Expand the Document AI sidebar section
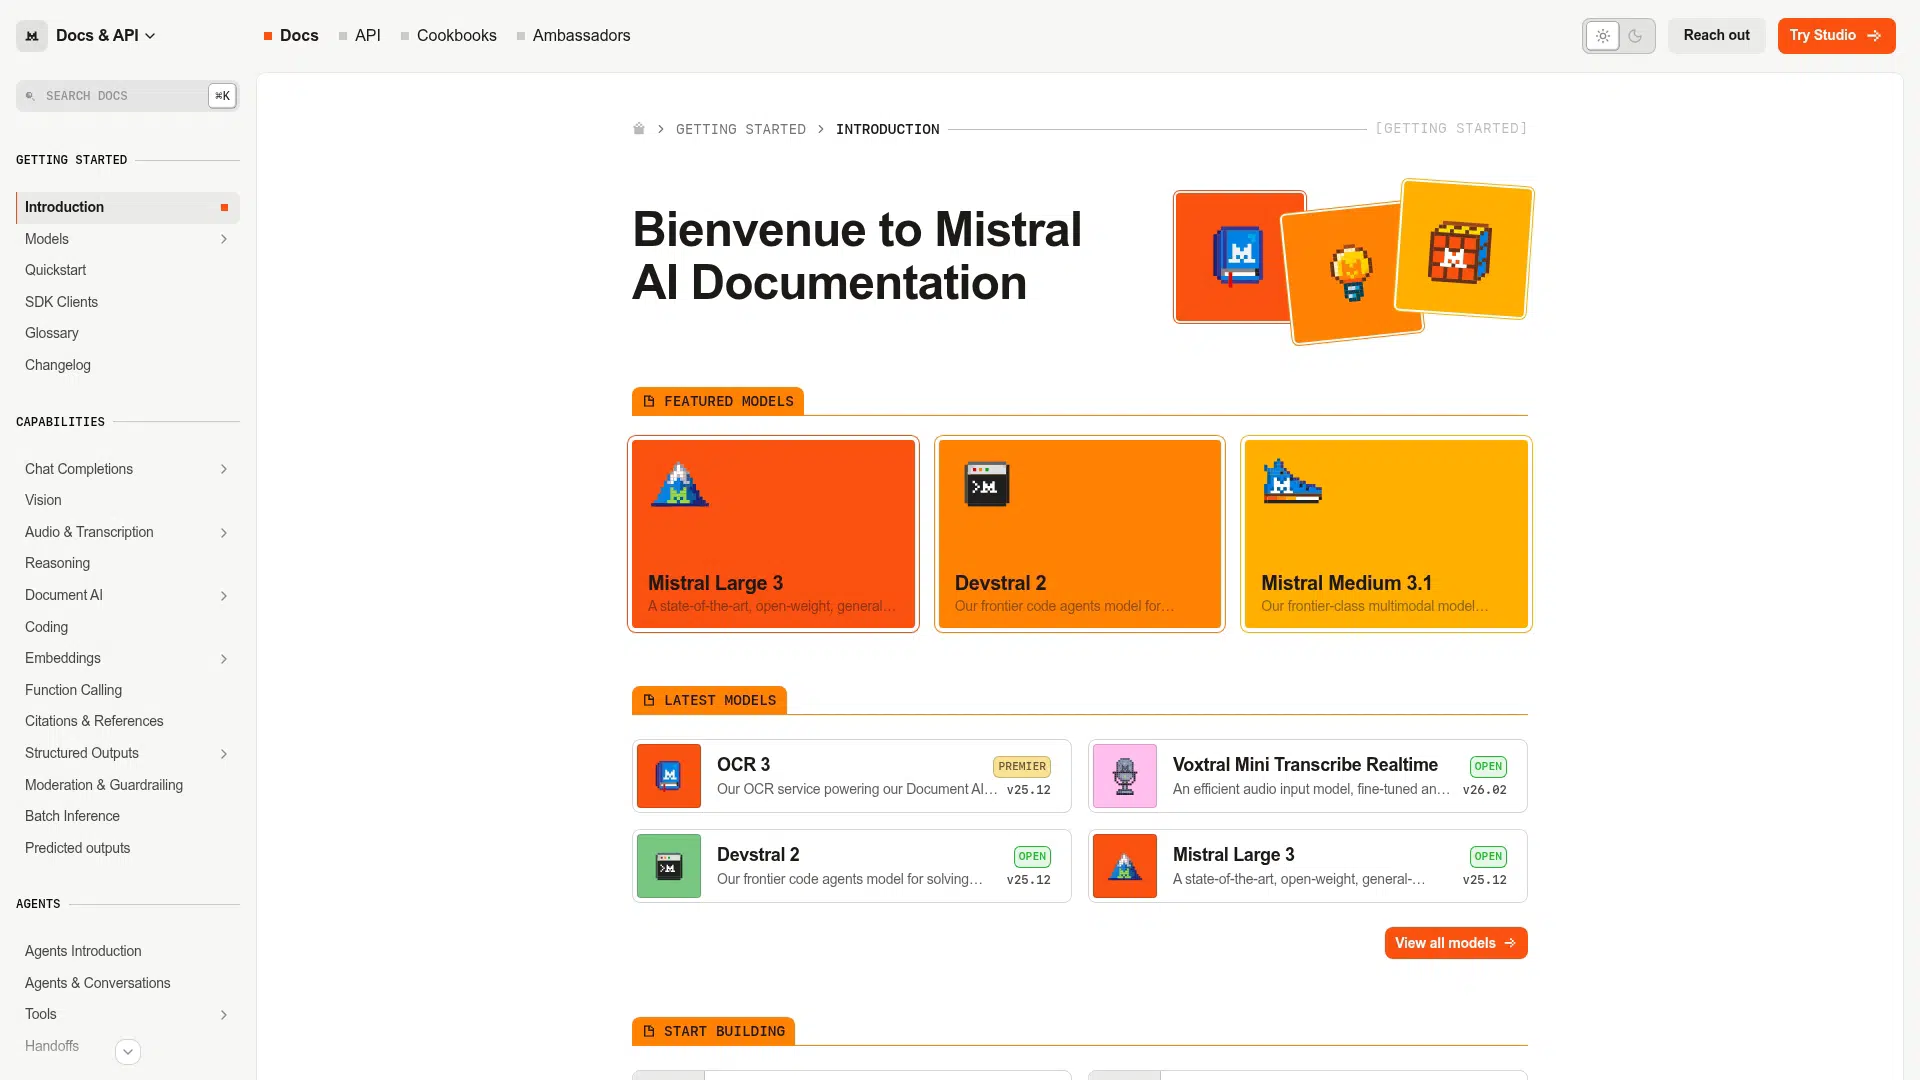This screenshot has width=1920, height=1080. [224, 596]
